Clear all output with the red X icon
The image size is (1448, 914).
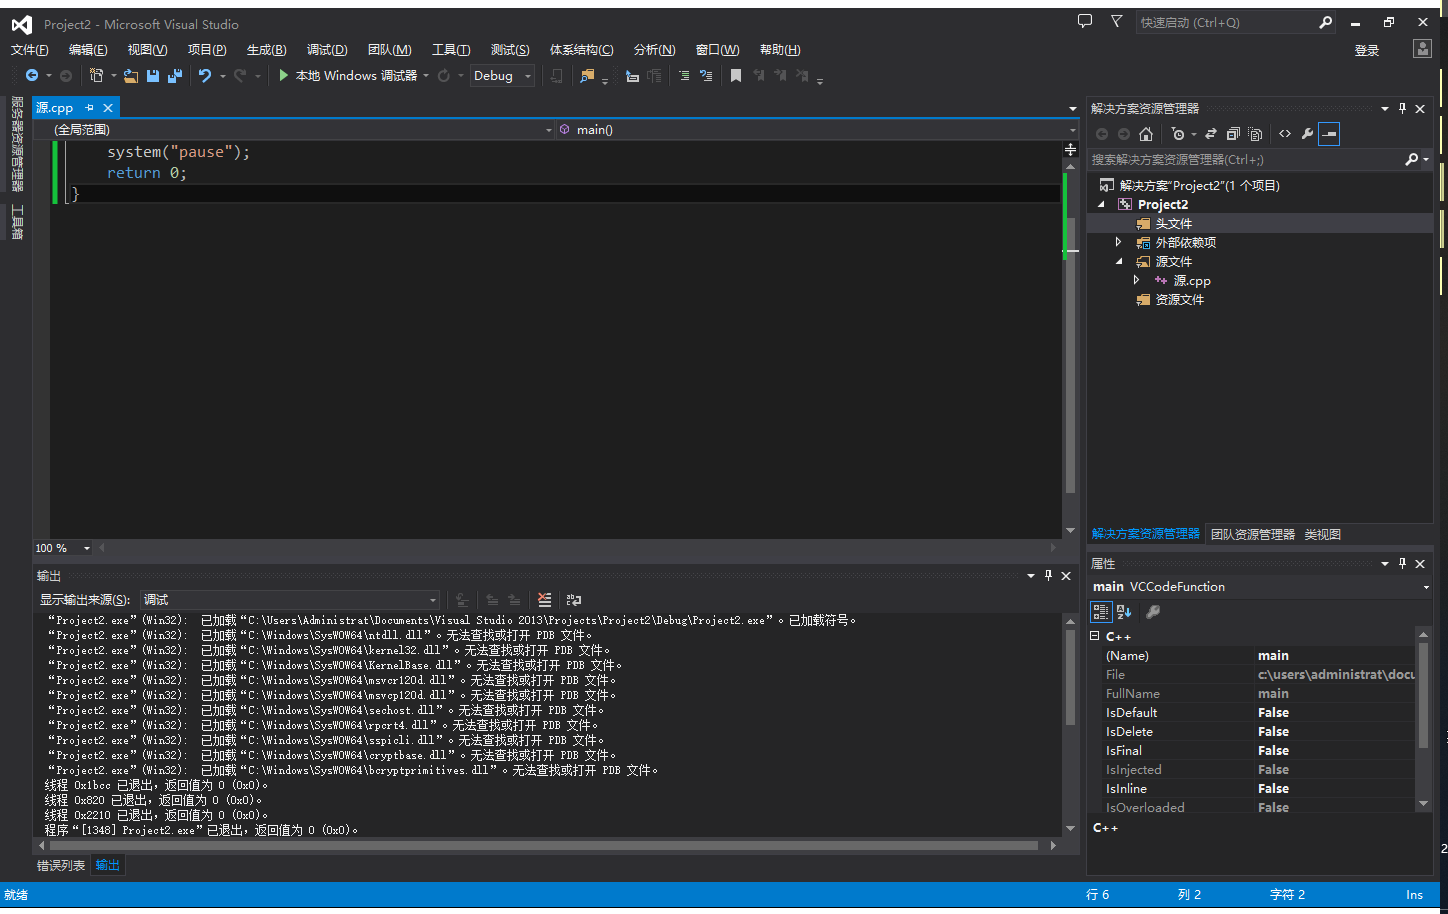coord(544,599)
